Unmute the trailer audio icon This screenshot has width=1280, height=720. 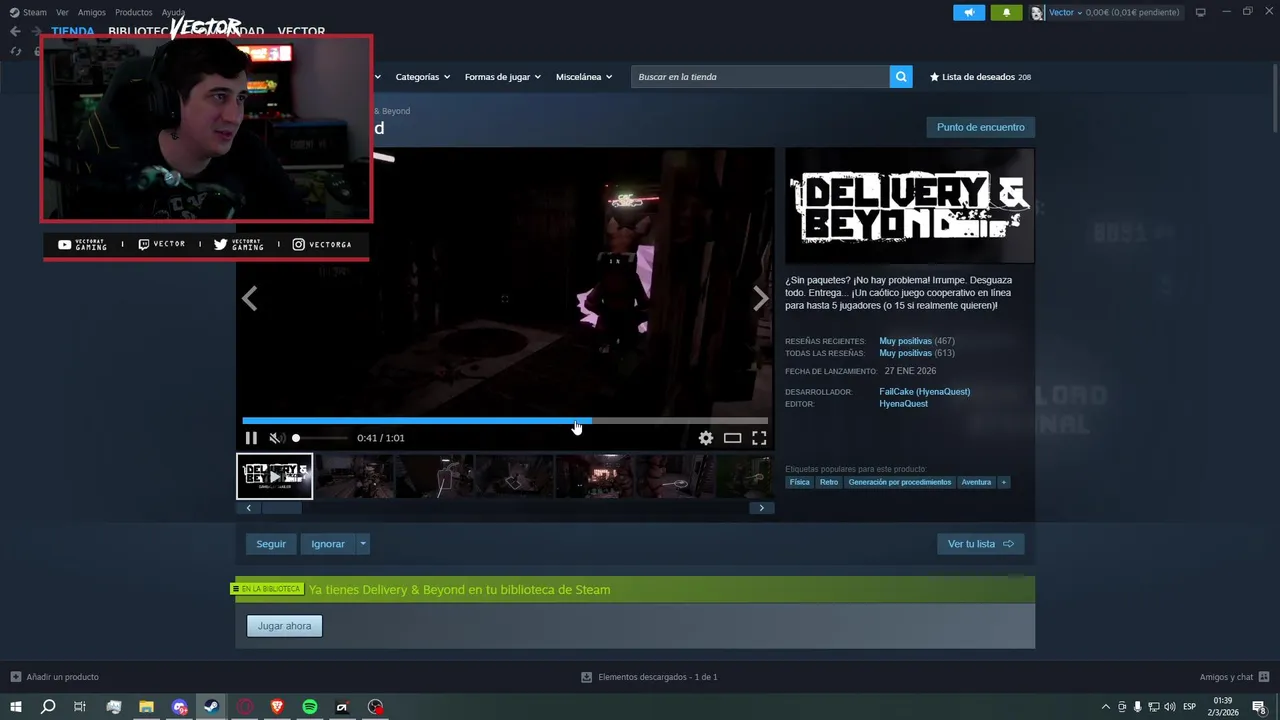click(277, 438)
